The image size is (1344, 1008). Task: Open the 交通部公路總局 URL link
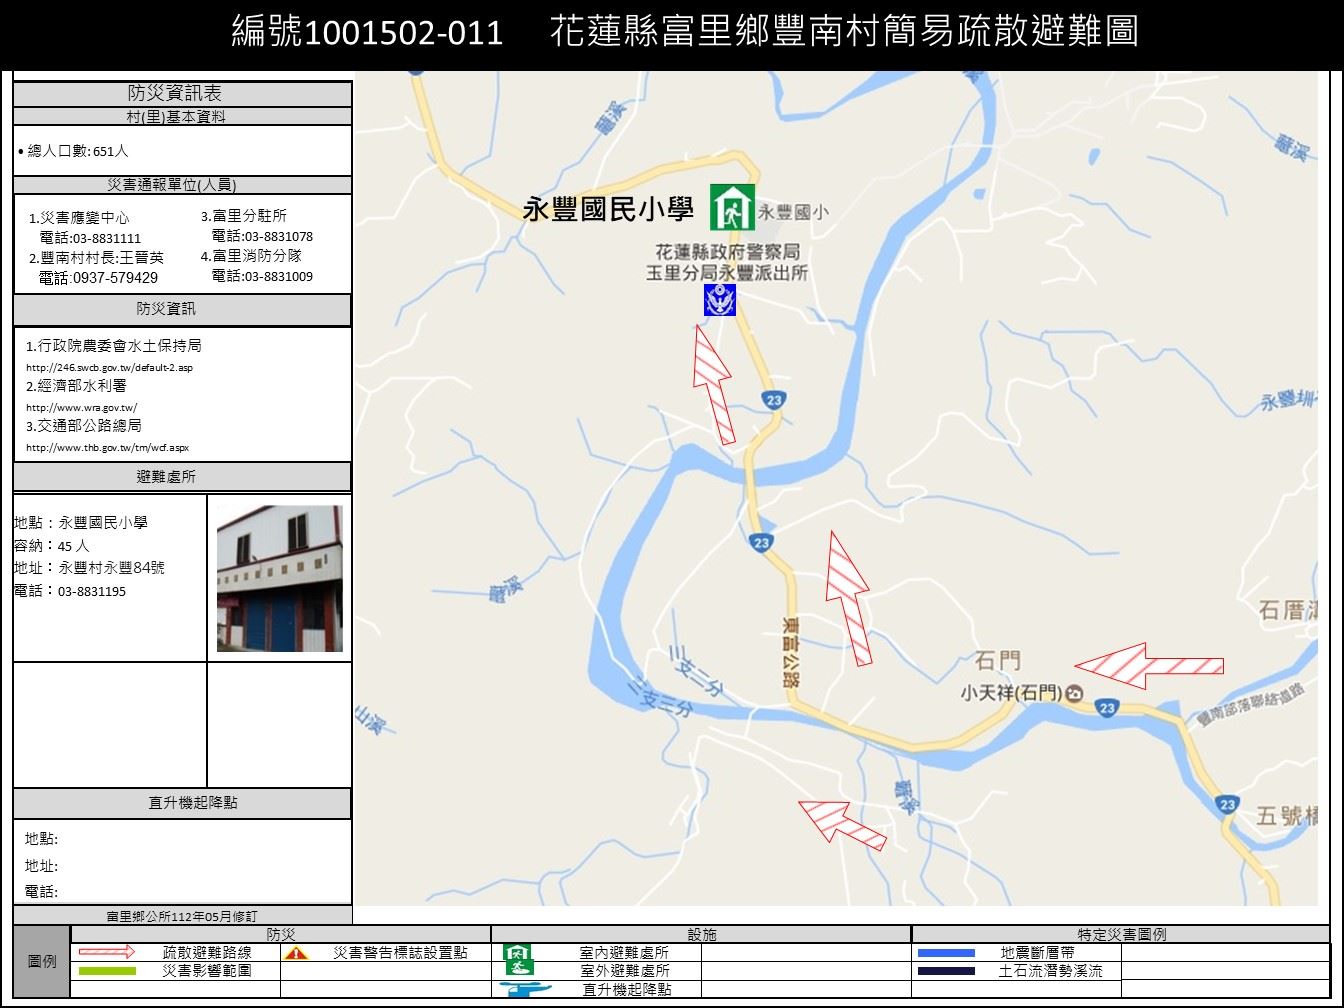point(107,447)
